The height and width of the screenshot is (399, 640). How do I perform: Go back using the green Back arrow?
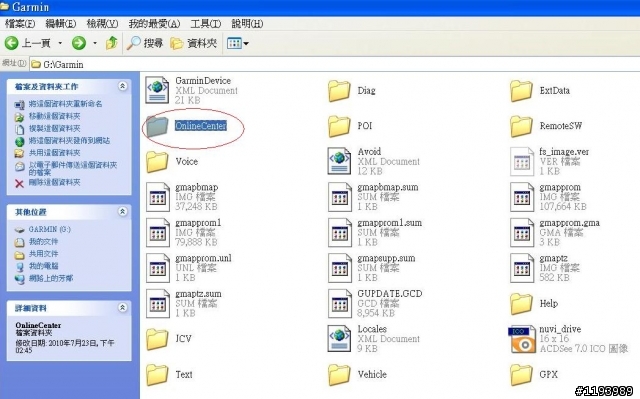11,43
